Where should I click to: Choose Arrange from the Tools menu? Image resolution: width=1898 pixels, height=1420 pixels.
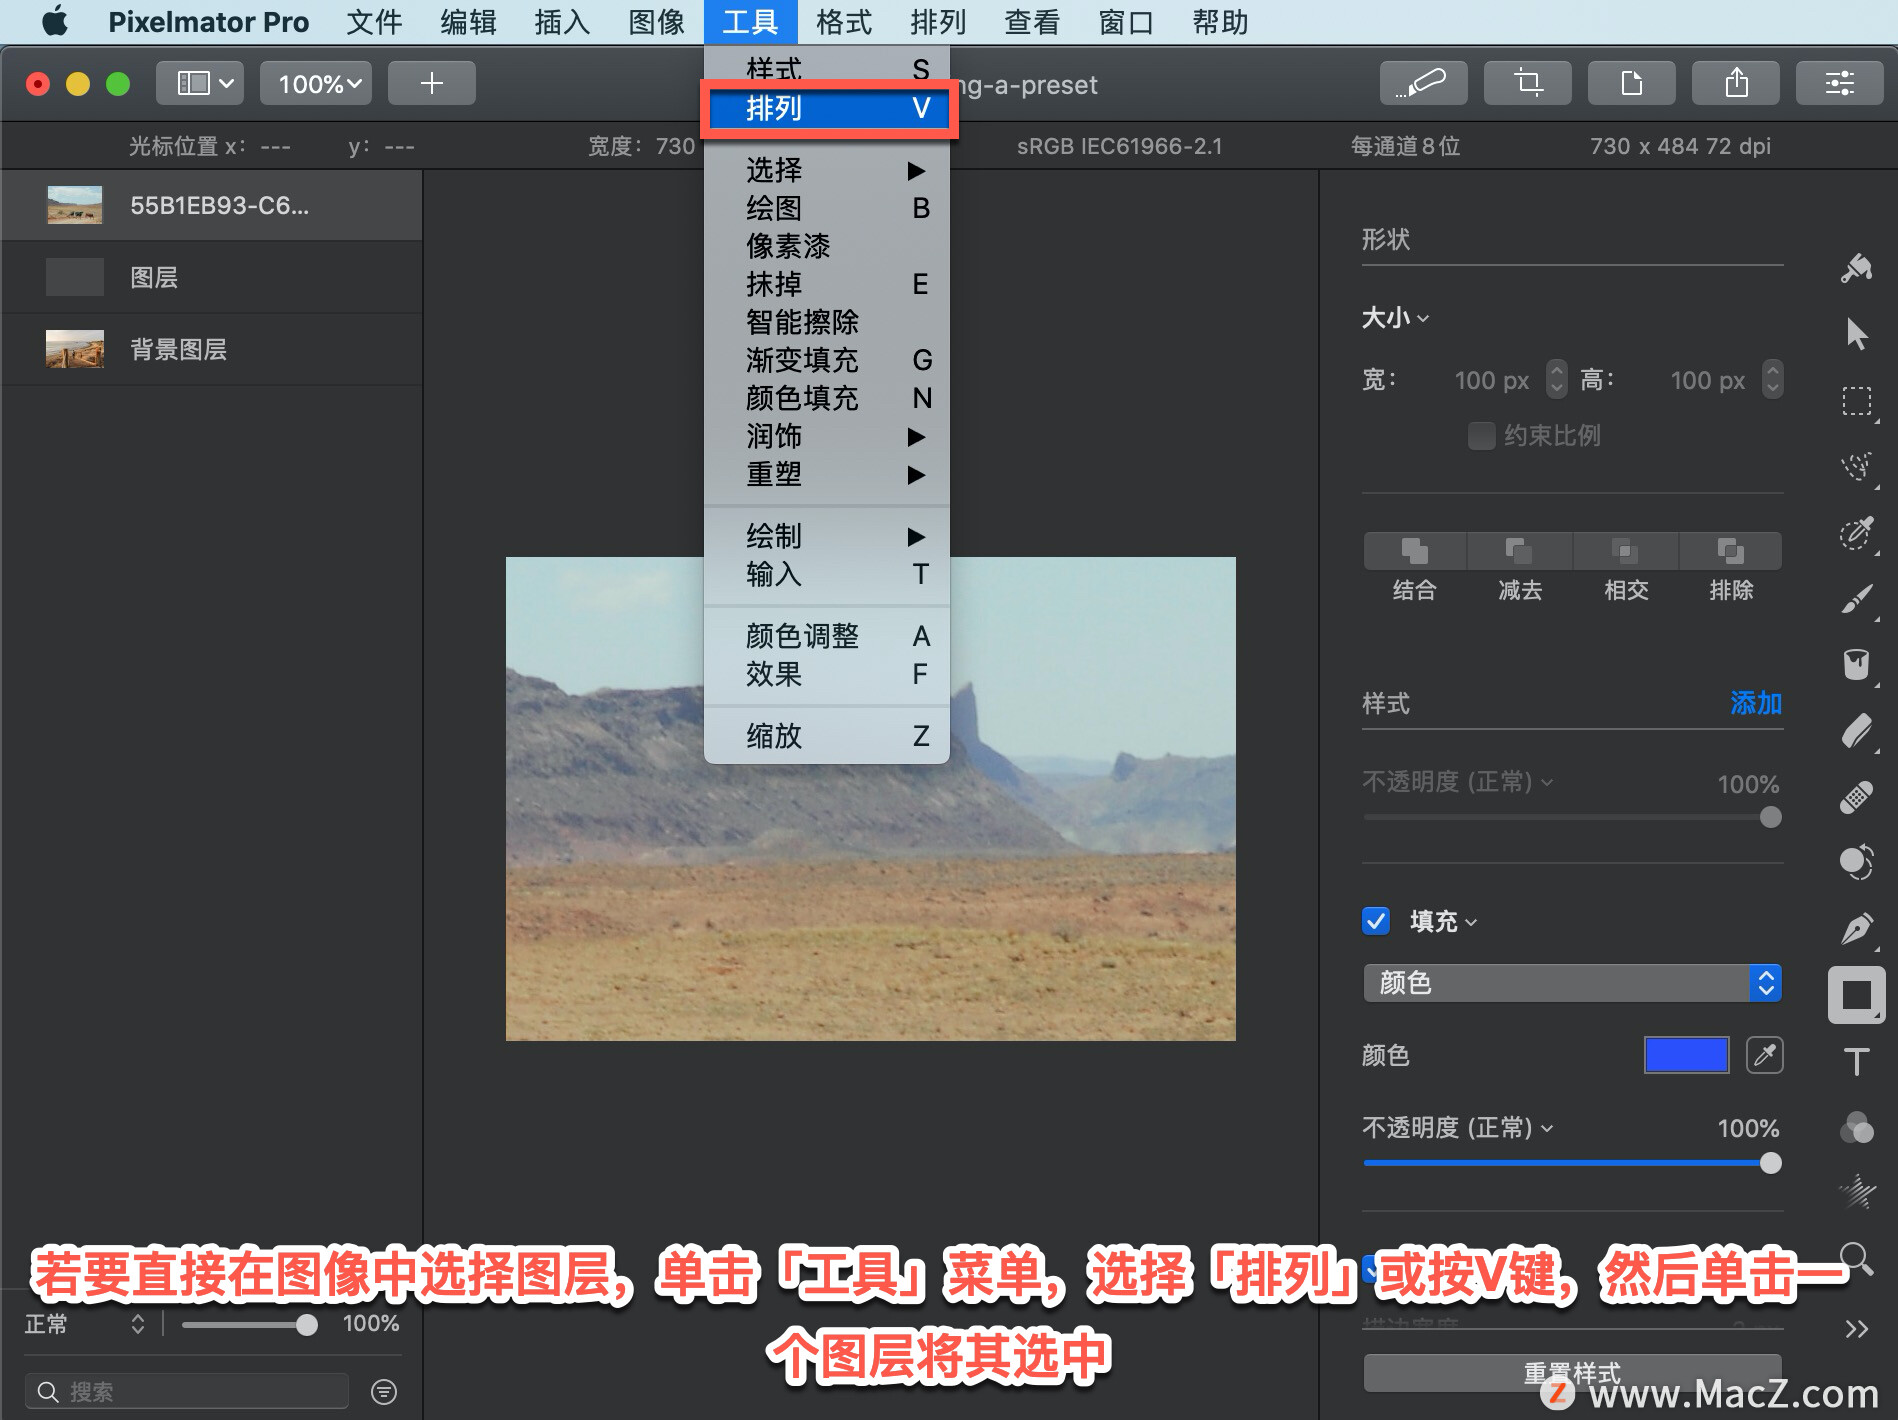[829, 108]
